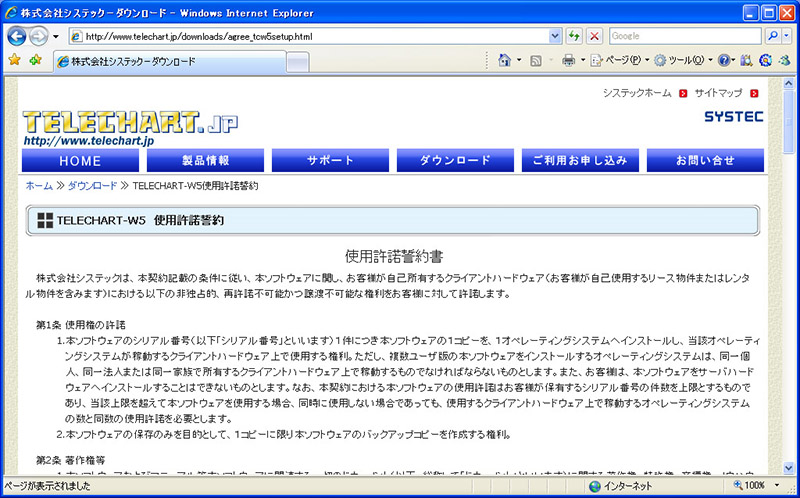The height and width of the screenshot is (498, 800).
Task: Click the SYSTEC logo
Action: pyautogui.click(x=734, y=117)
